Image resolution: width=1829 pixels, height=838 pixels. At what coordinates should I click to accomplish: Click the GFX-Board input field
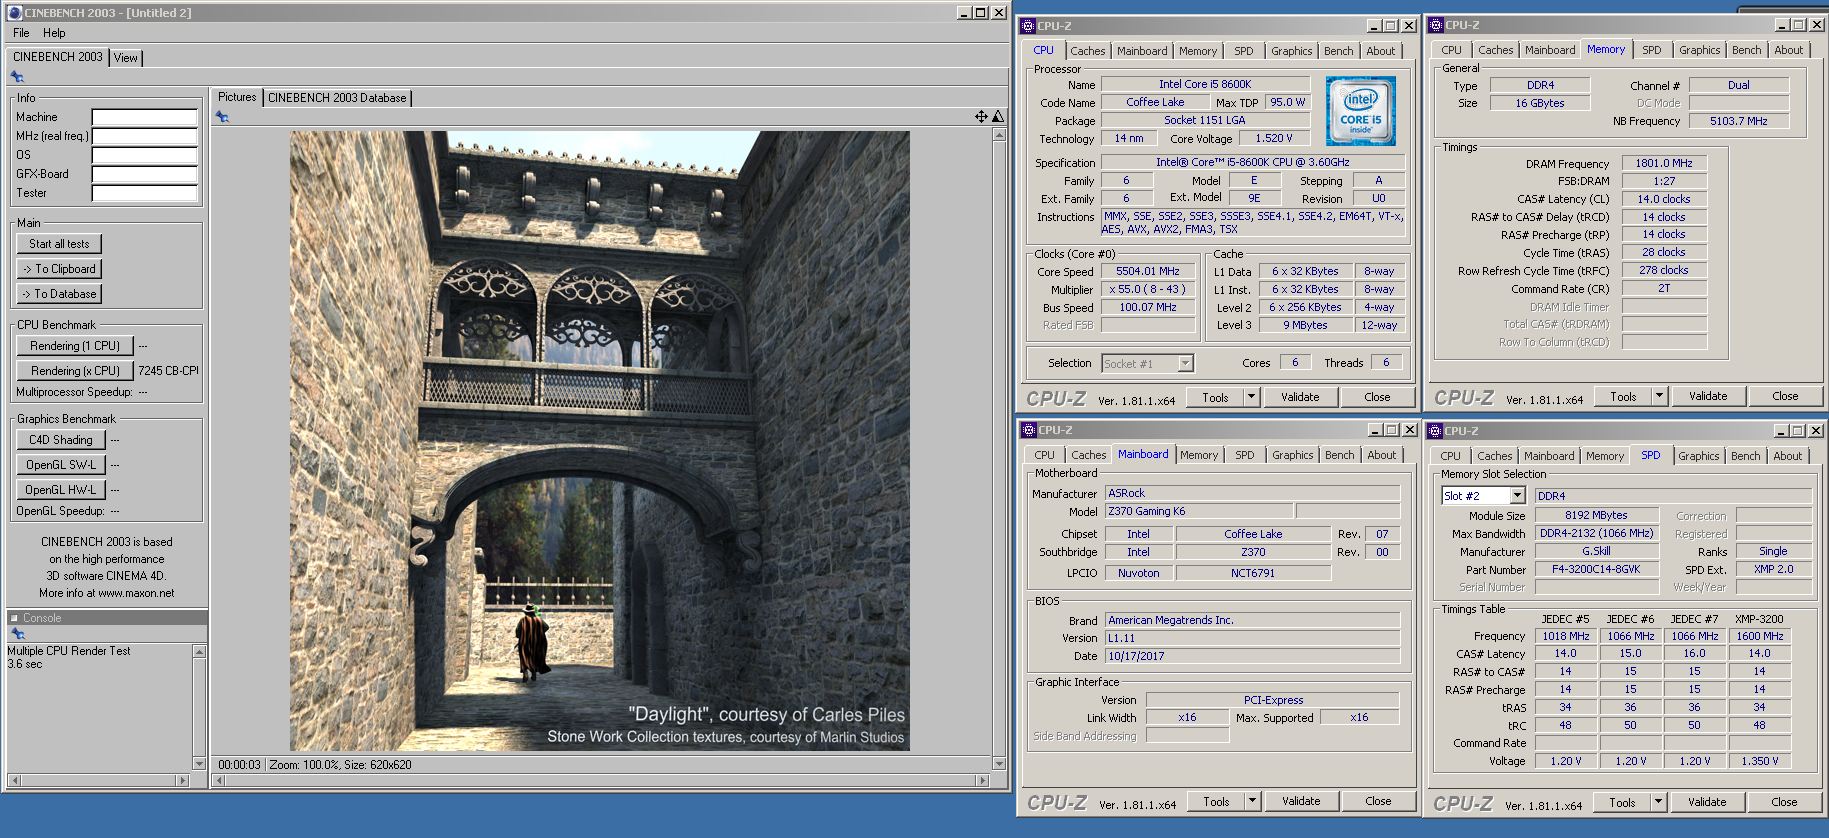[x=145, y=174]
